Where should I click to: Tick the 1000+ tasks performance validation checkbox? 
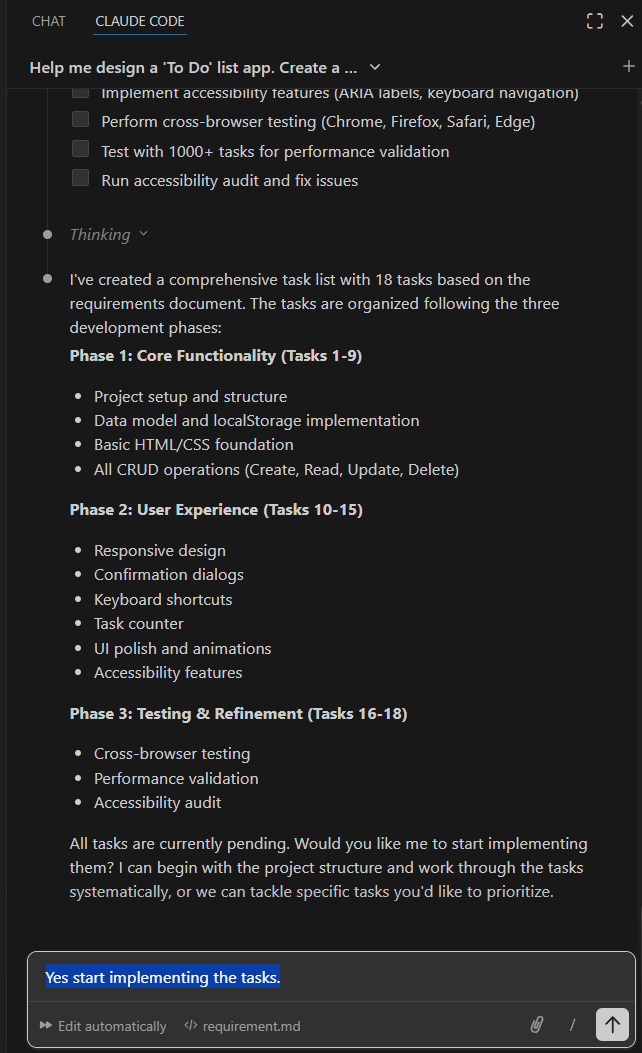81,150
